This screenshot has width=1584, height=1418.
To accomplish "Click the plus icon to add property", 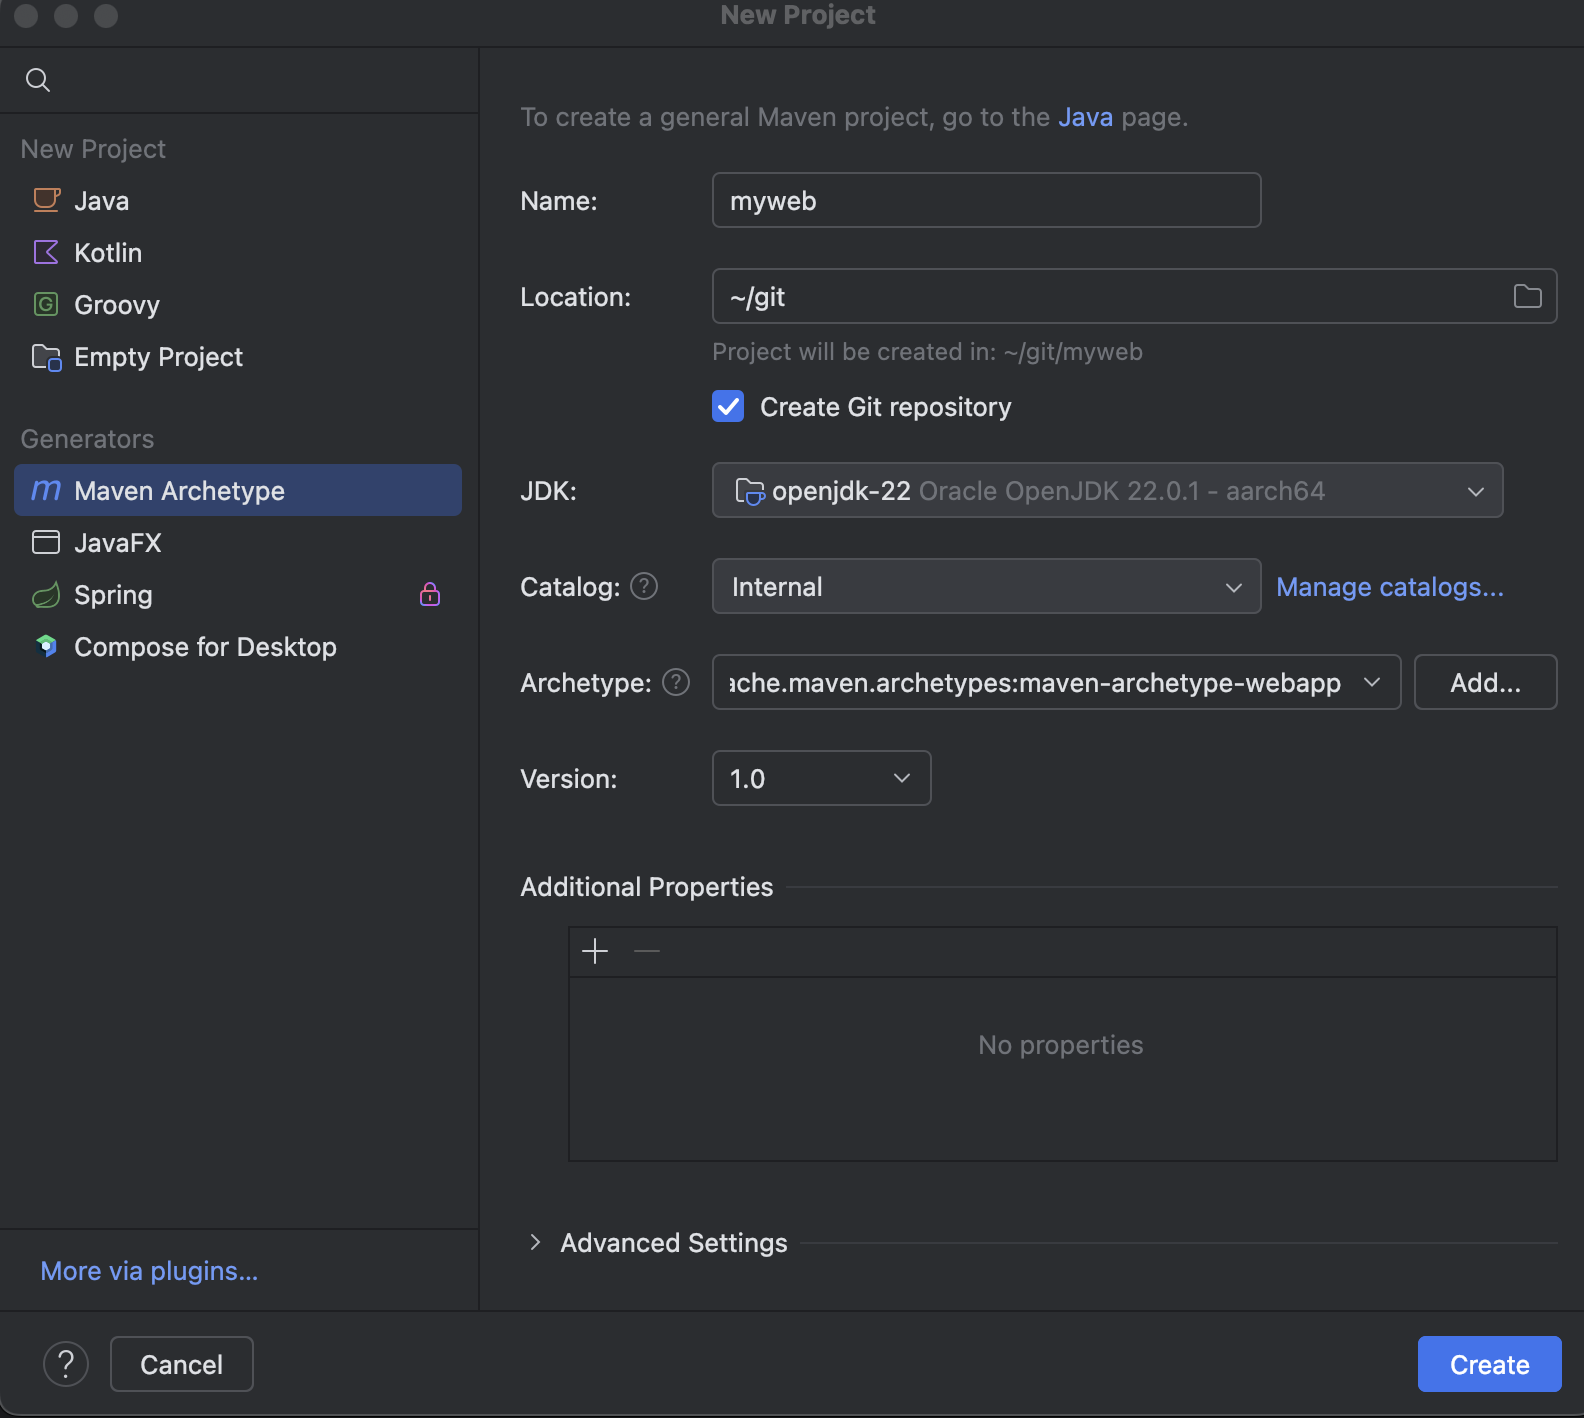I will pyautogui.click(x=595, y=951).
